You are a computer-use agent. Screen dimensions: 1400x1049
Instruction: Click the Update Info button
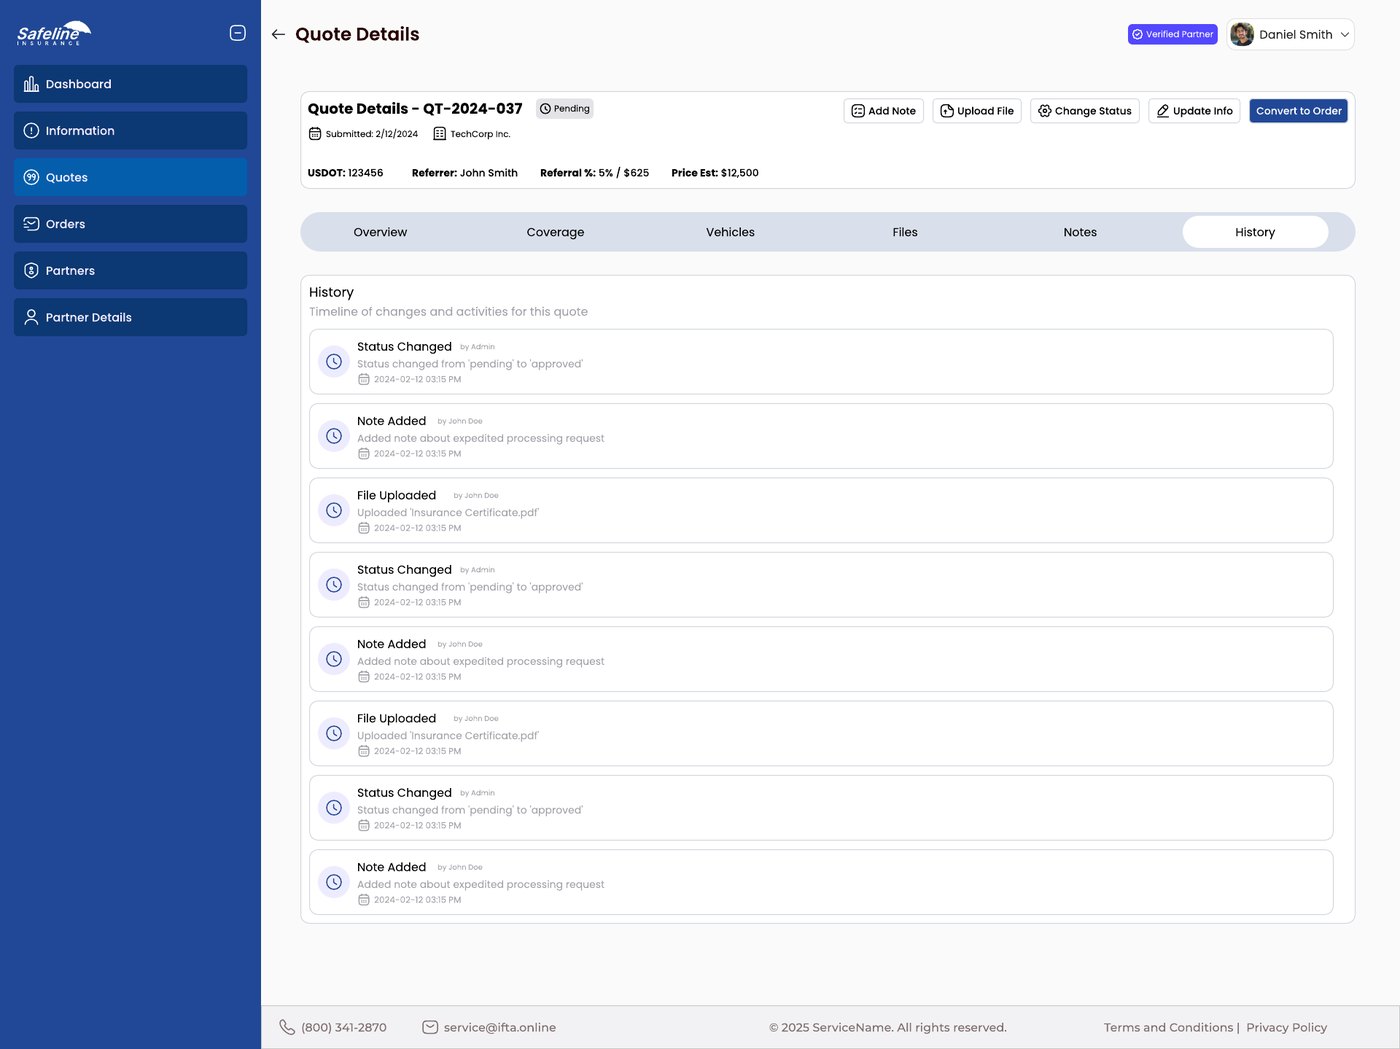[1194, 111]
